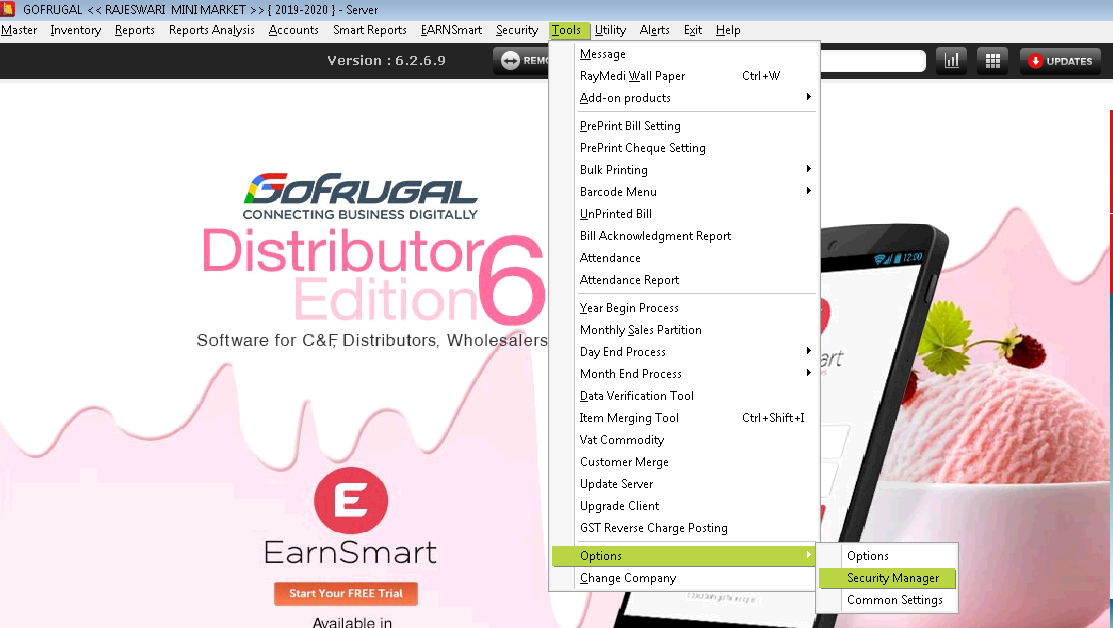Click Start Your FREE Trial button
Viewport: 1113px width, 628px height.
click(345, 594)
